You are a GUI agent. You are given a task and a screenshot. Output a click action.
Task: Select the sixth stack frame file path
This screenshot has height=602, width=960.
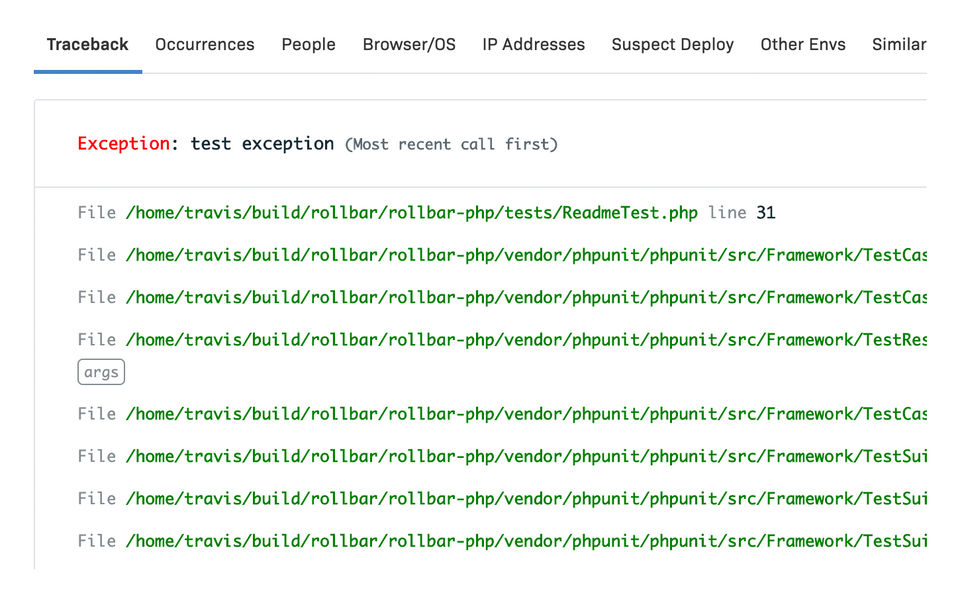(526, 456)
